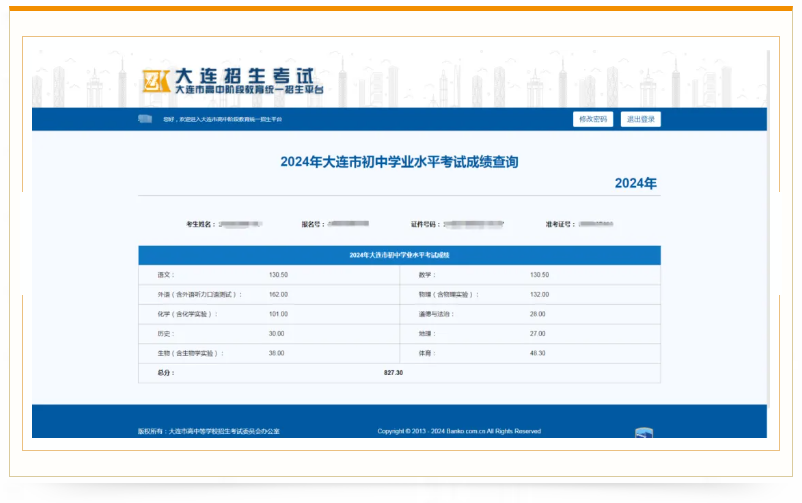Click the 体育 score value 48.30
The height and width of the screenshot is (503, 802).
pos(537,353)
